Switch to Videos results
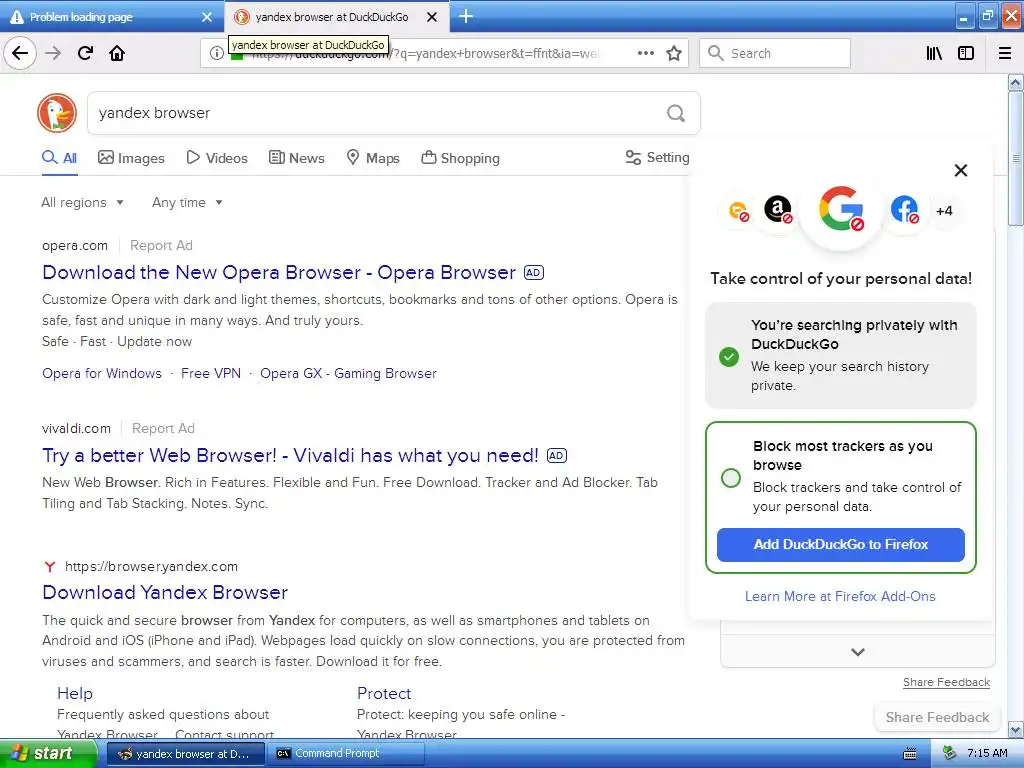Image resolution: width=1024 pixels, height=768 pixels. [217, 158]
